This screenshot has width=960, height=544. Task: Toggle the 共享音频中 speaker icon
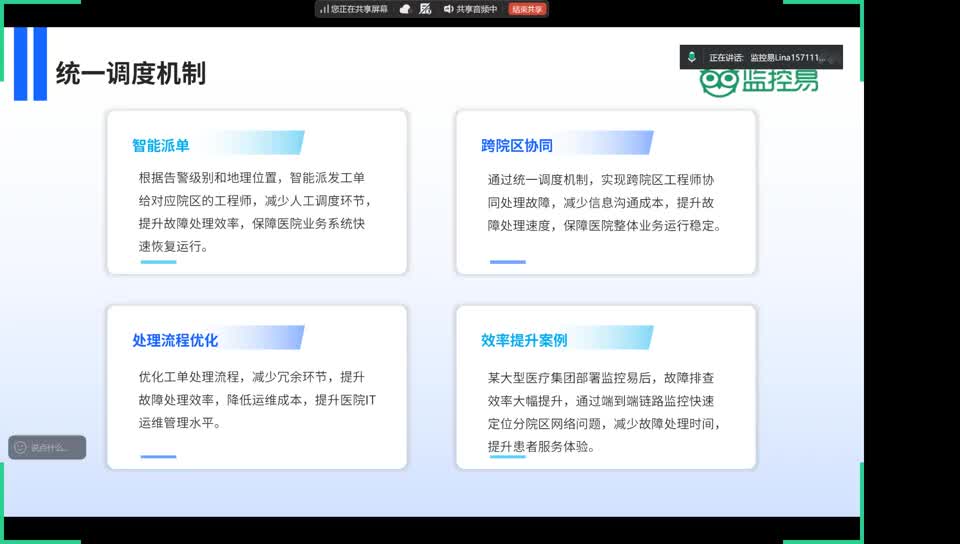click(x=448, y=9)
